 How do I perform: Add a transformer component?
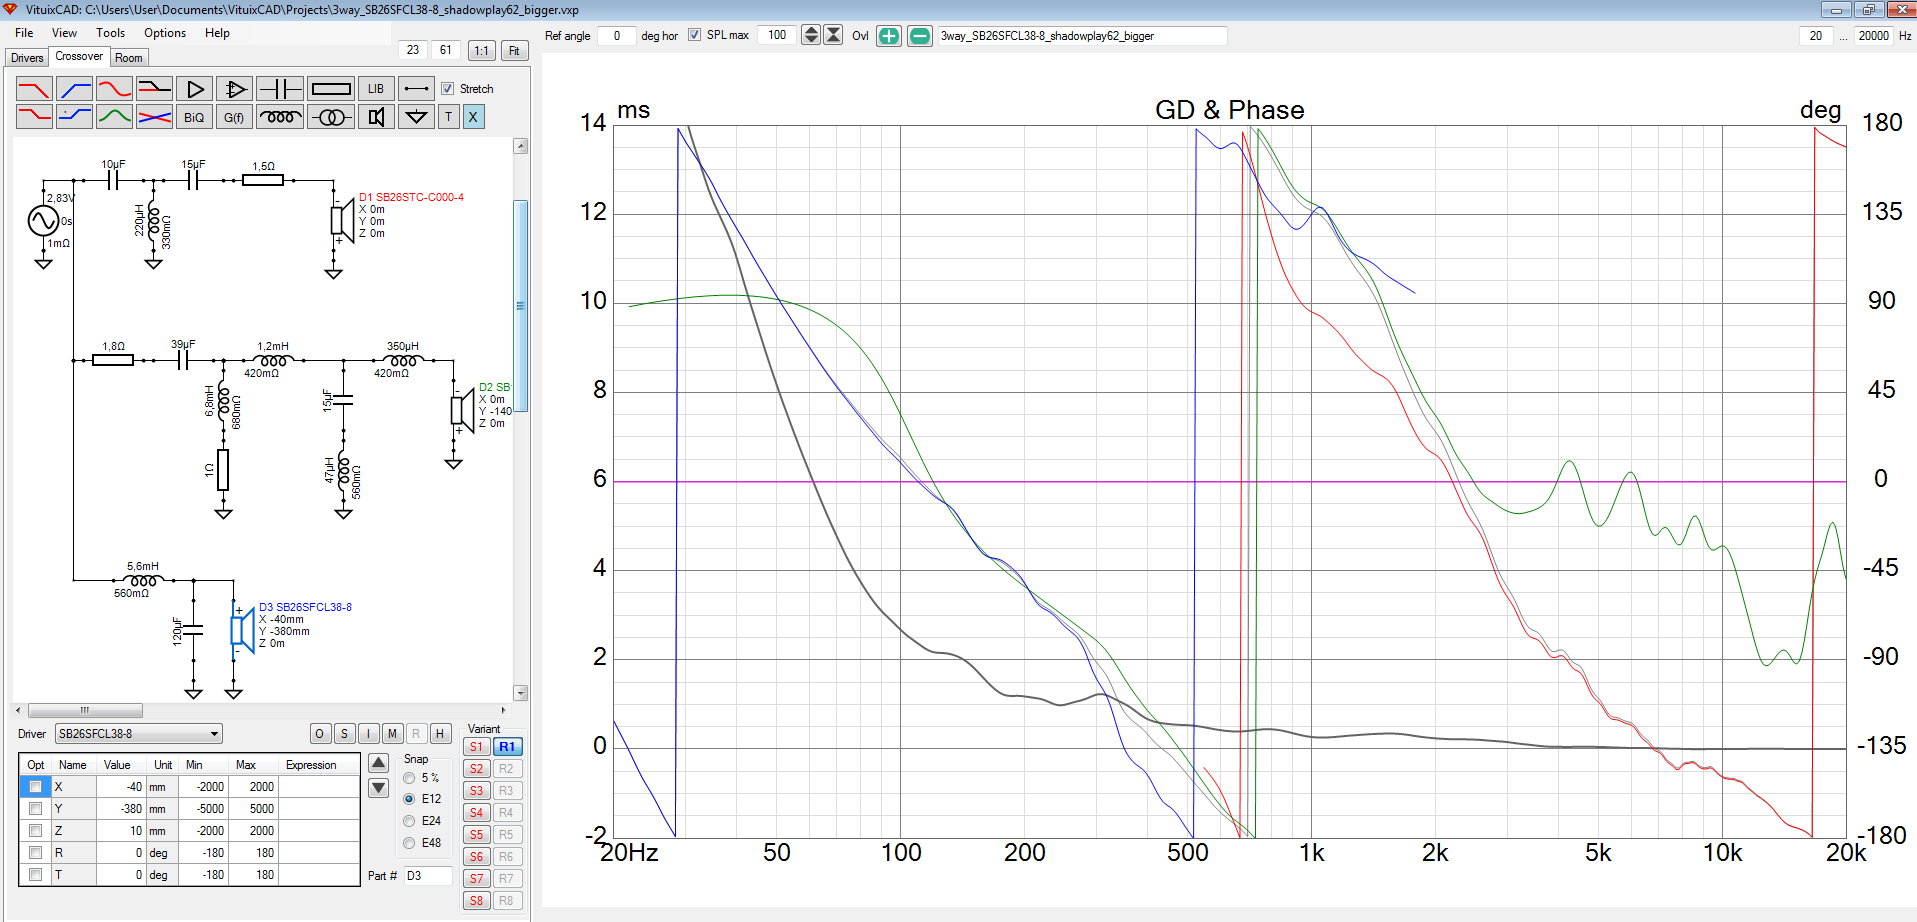331,117
